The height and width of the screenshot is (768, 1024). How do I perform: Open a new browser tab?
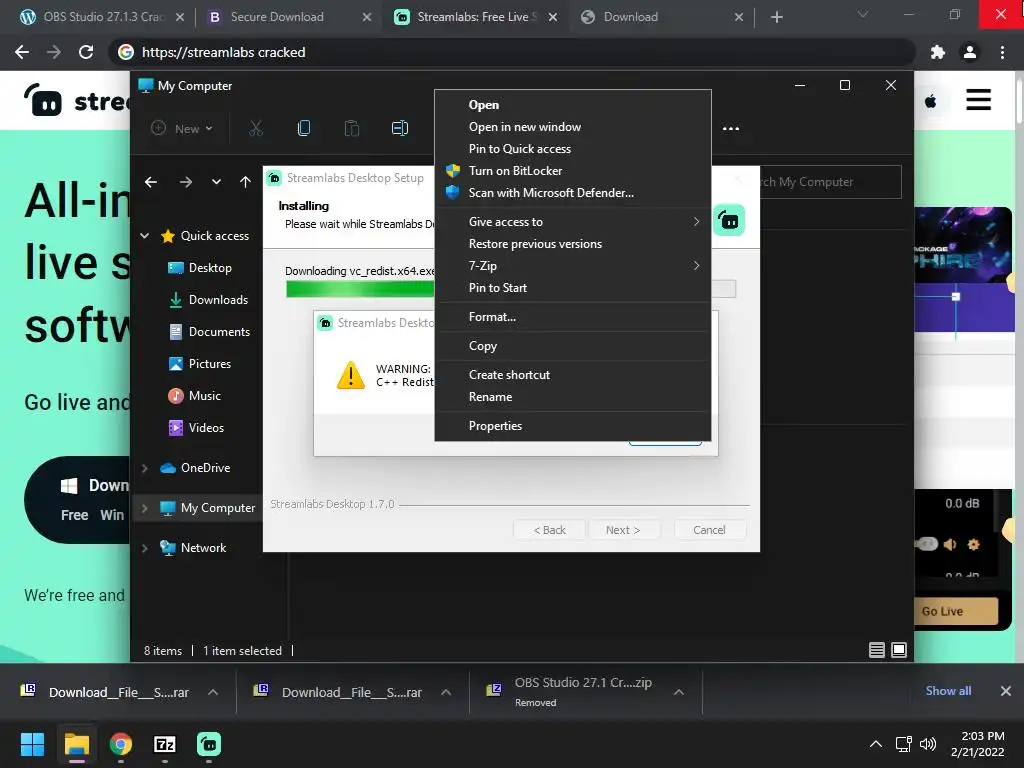coord(776,18)
